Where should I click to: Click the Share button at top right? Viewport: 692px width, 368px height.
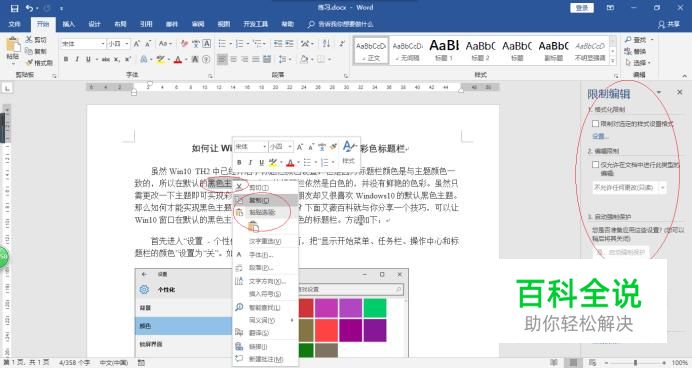(x=669, y=24)
